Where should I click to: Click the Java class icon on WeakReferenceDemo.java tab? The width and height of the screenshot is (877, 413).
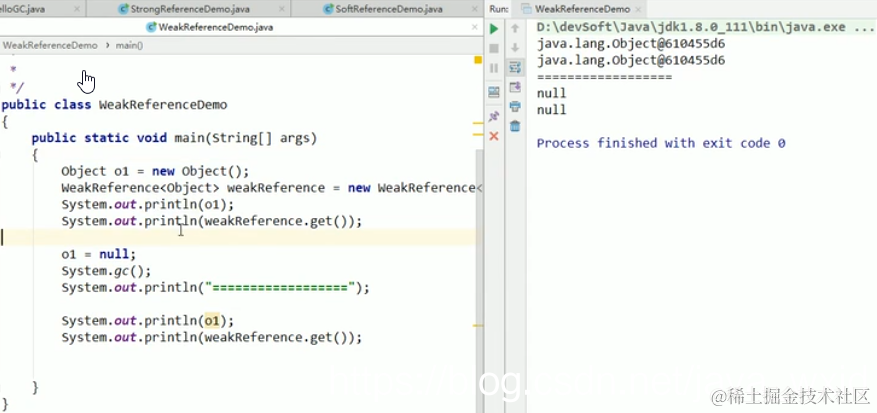pos(151,27)
